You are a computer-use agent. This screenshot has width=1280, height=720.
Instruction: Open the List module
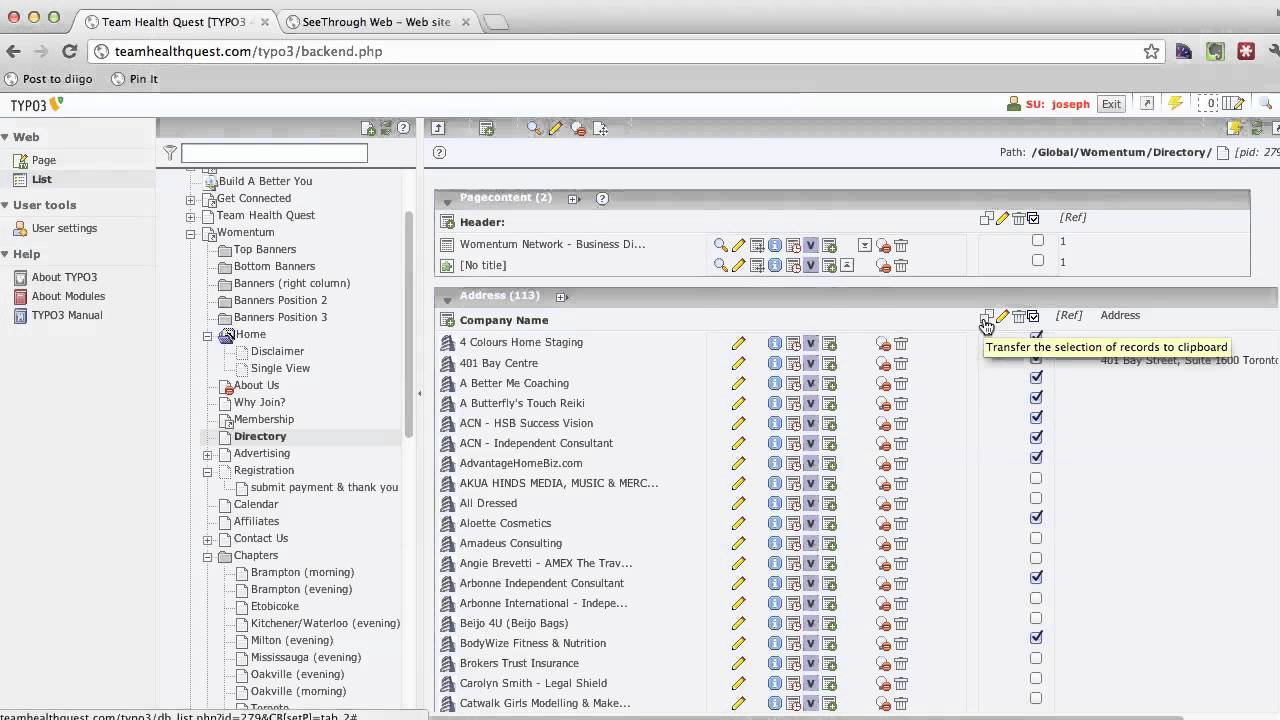(41, 179)
